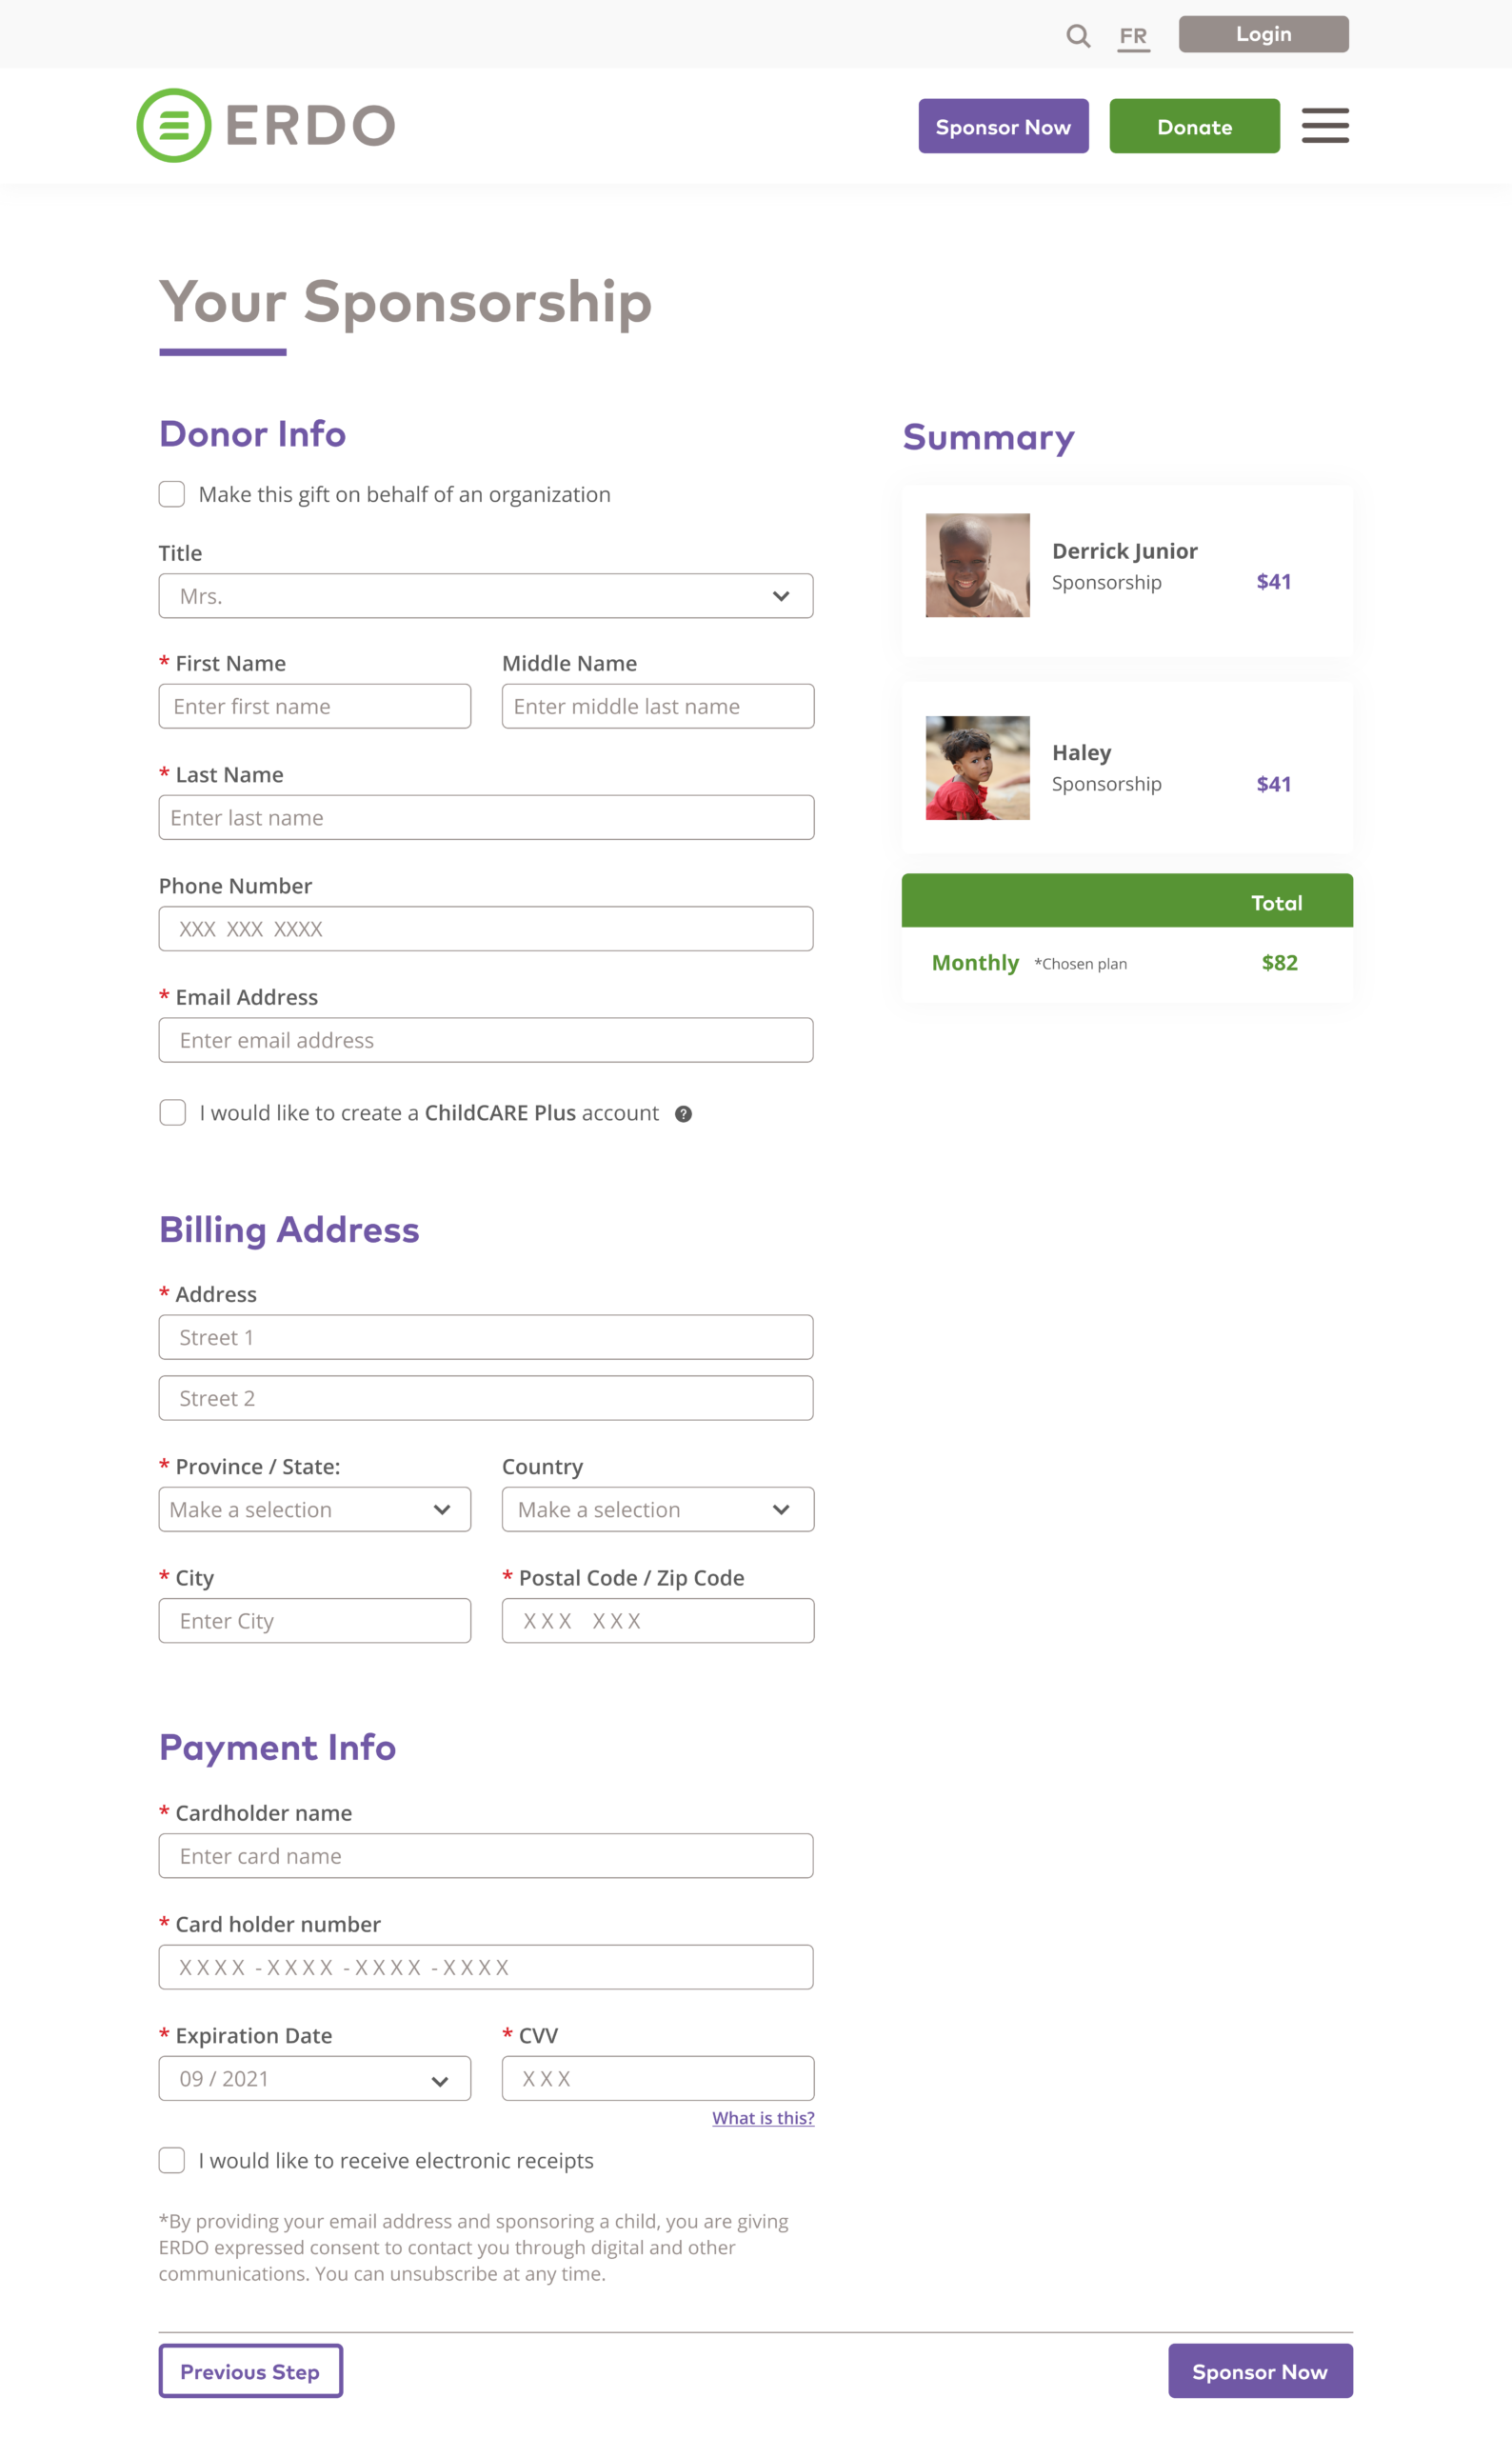Click the ERDO logo
The height and width of the screenshot is (2438, 1512).
tap(266, 126)
